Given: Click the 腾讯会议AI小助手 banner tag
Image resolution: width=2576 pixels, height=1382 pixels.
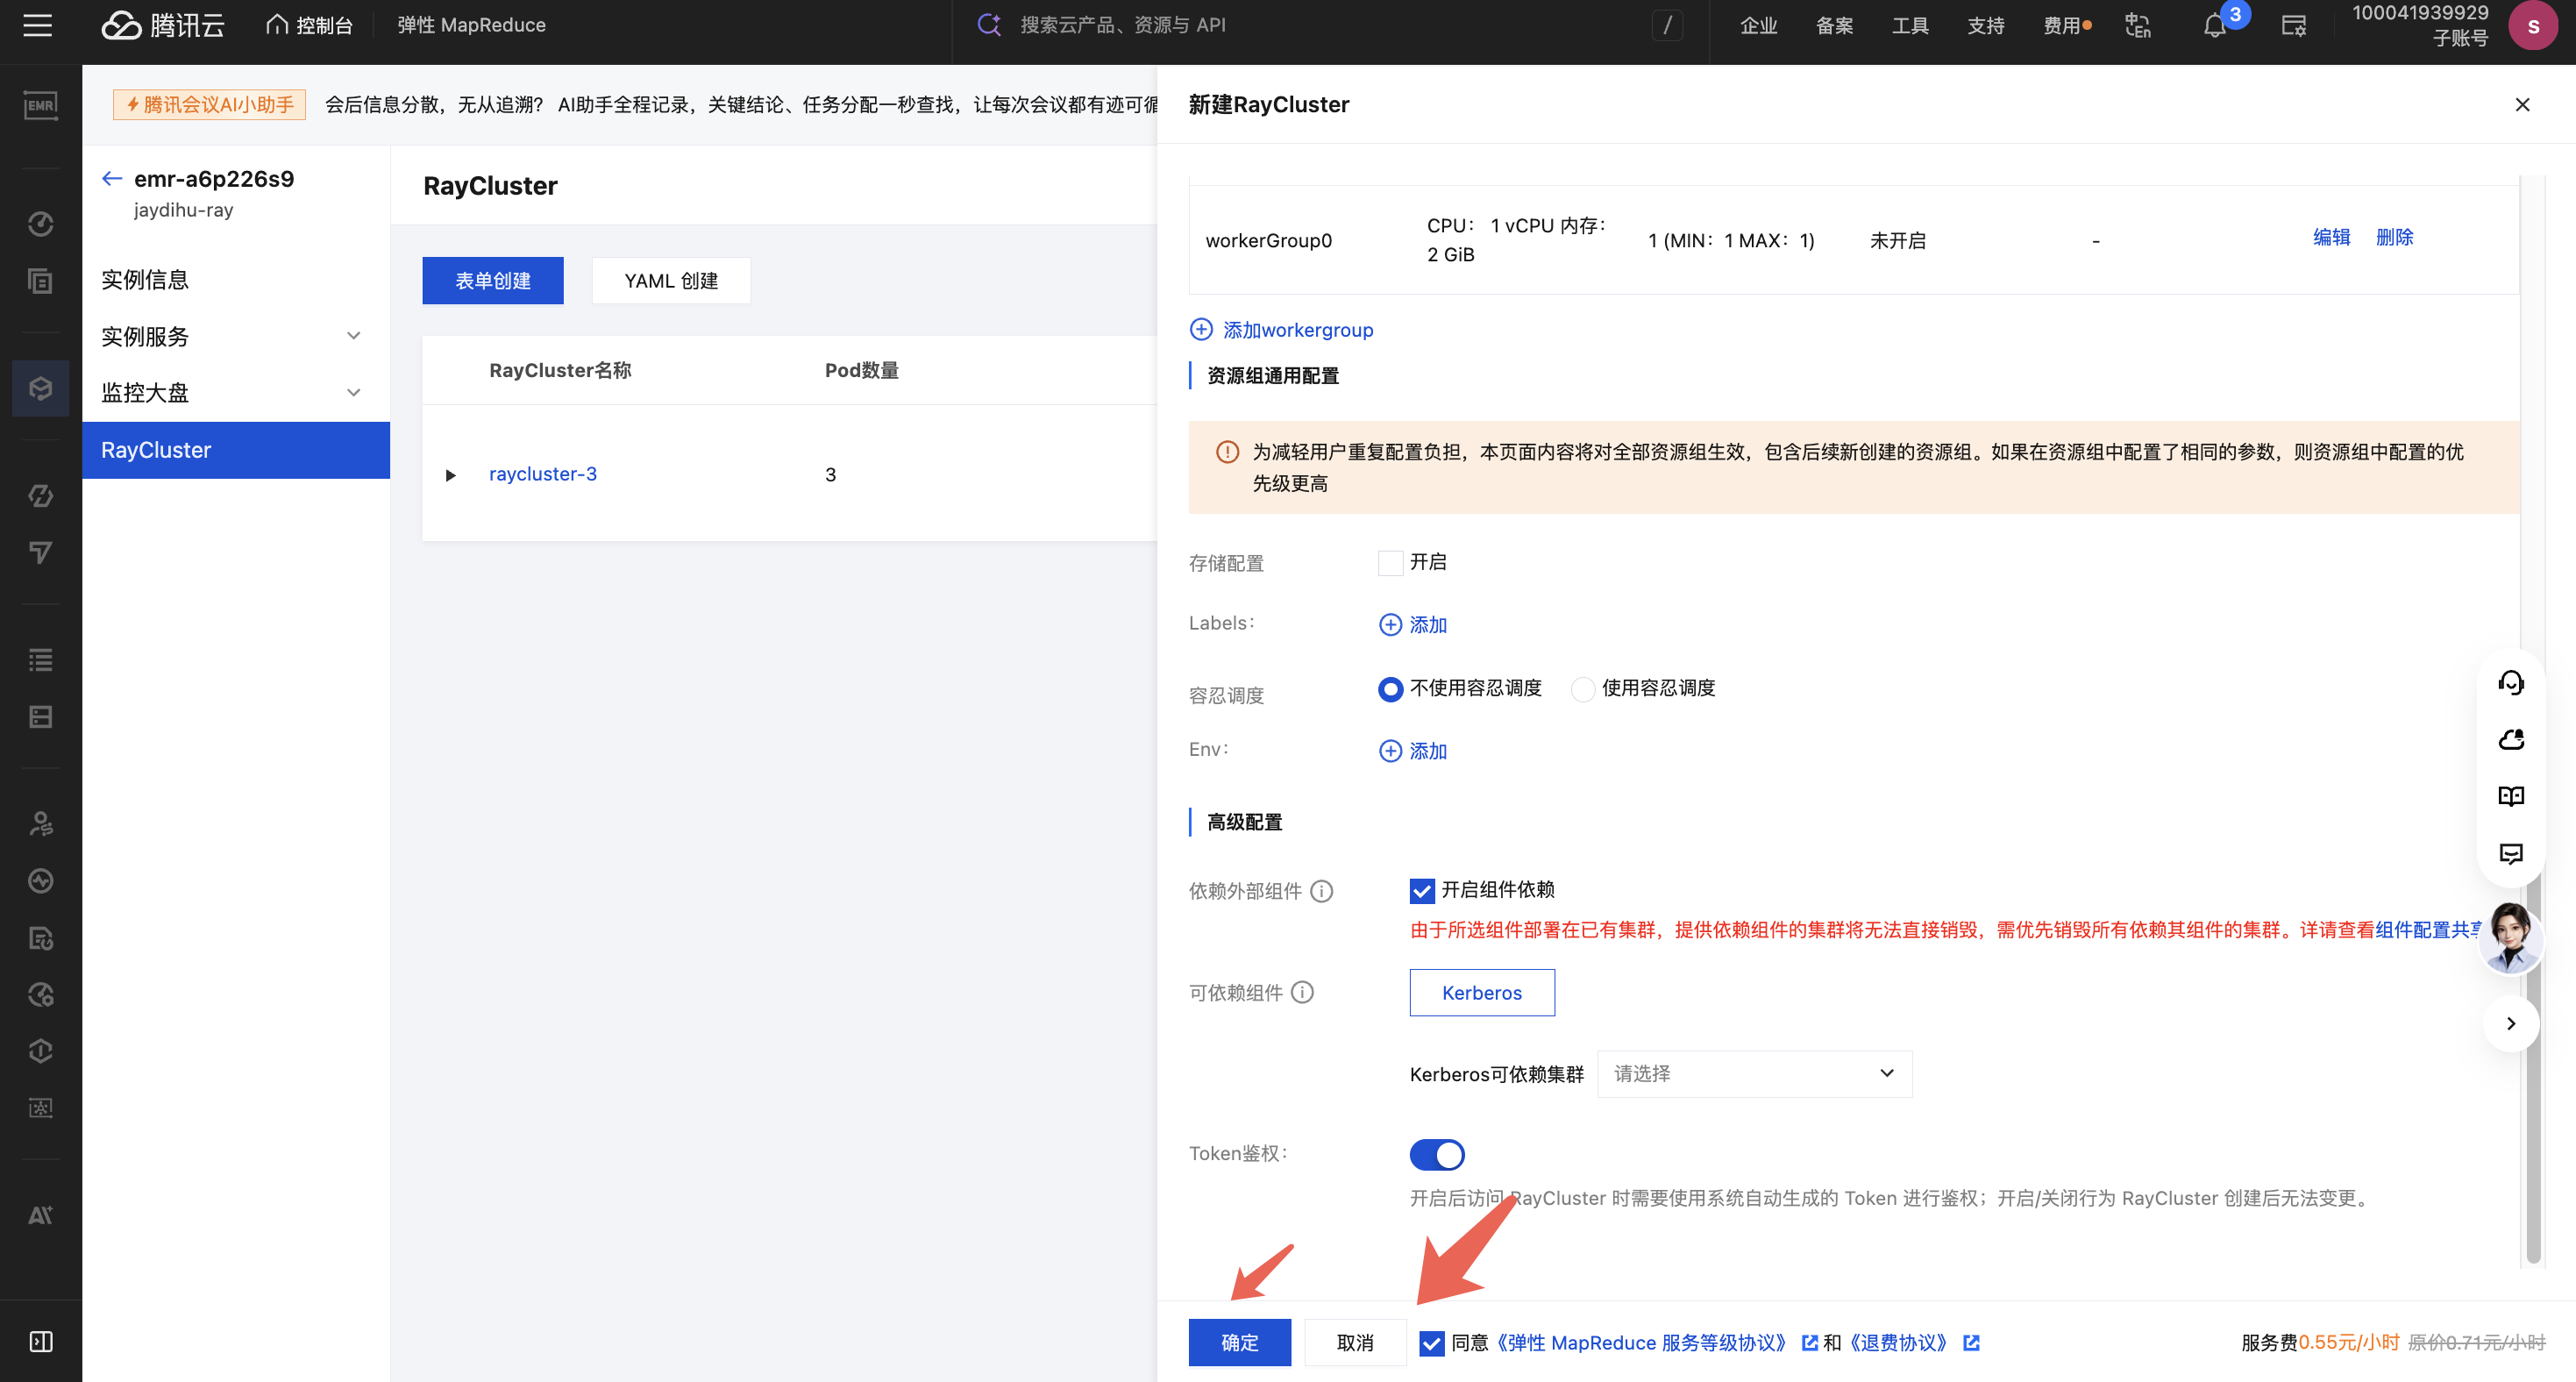Looking at the screenshot, I should (210, 105).
